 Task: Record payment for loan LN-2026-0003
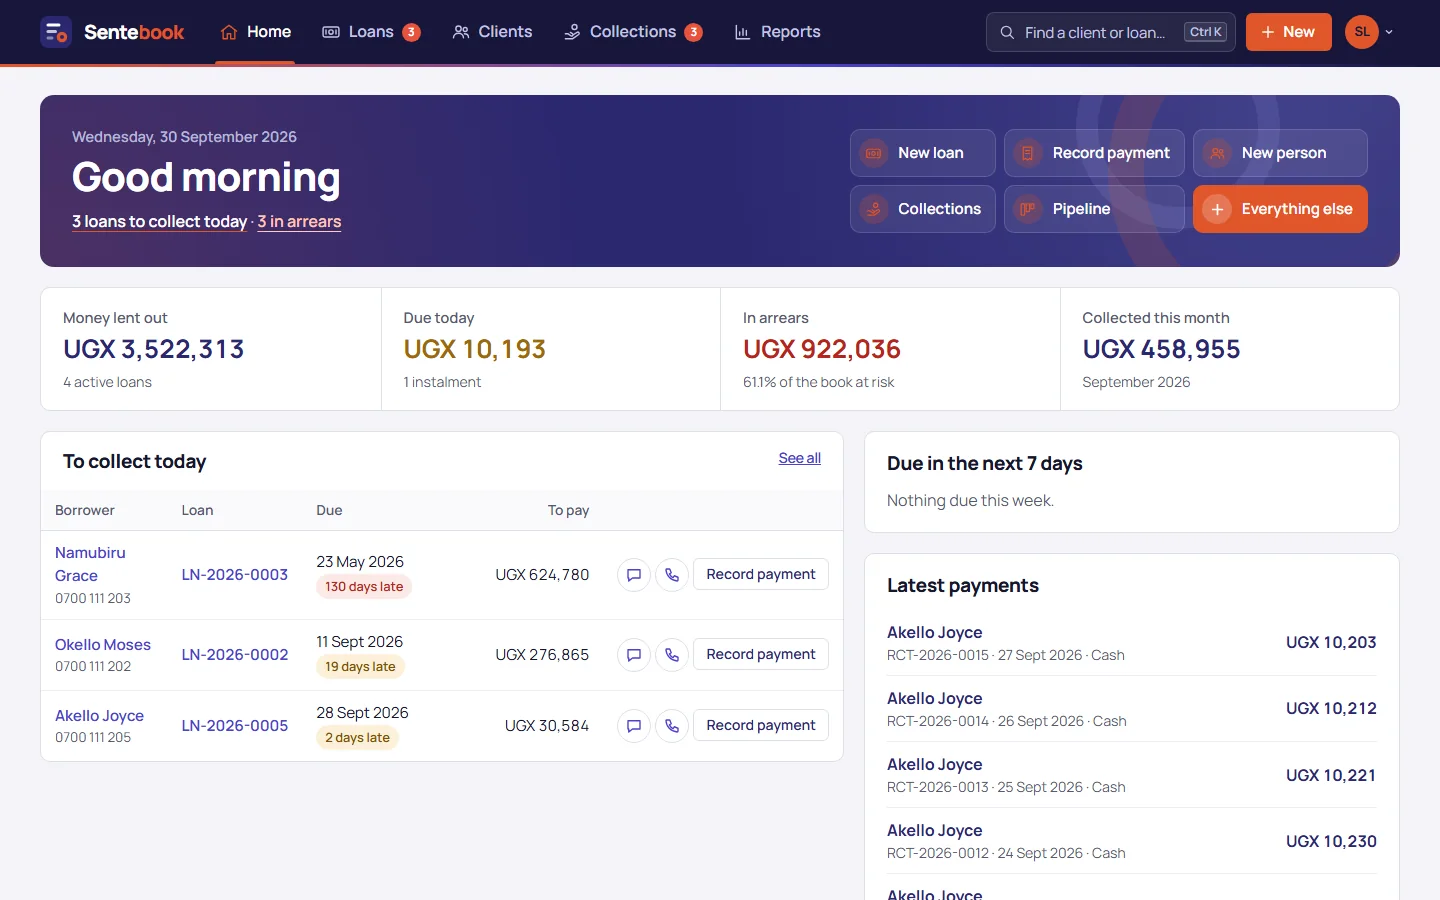761,575
